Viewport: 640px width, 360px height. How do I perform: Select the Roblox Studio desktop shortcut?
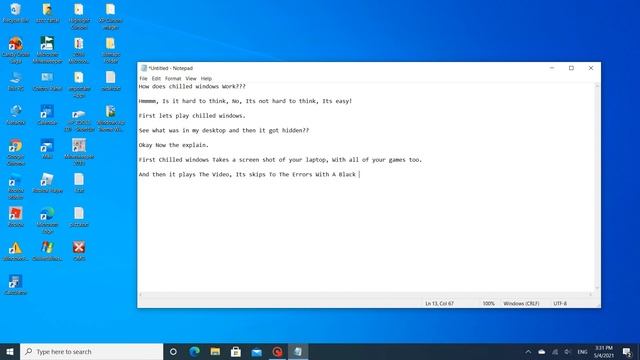point(16,186)
